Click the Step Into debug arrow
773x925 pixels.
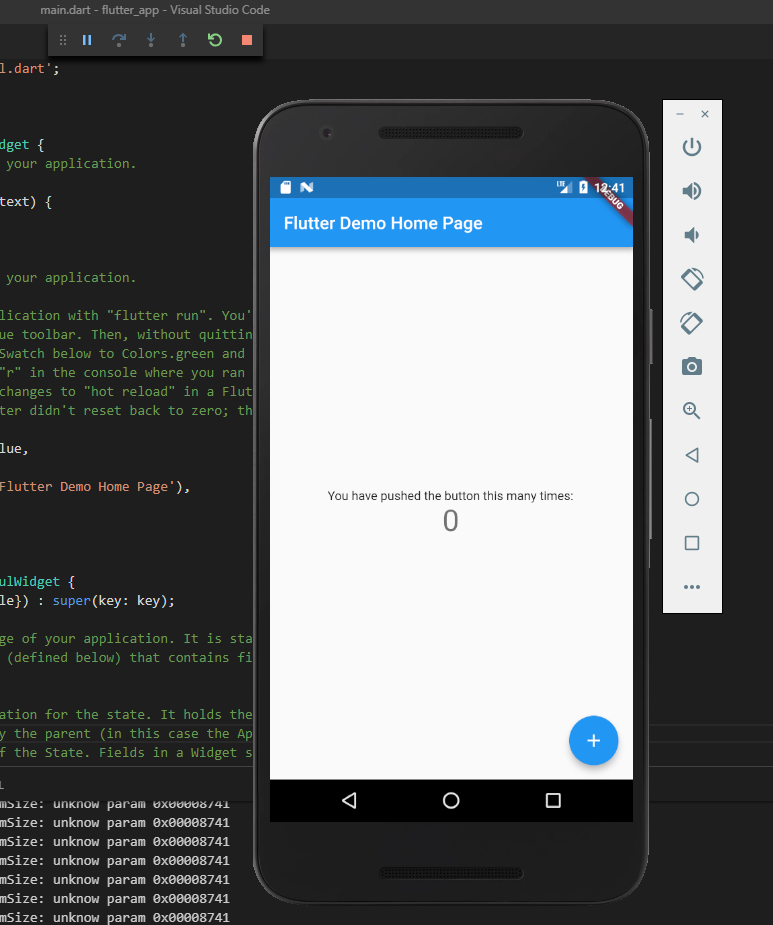151,40
